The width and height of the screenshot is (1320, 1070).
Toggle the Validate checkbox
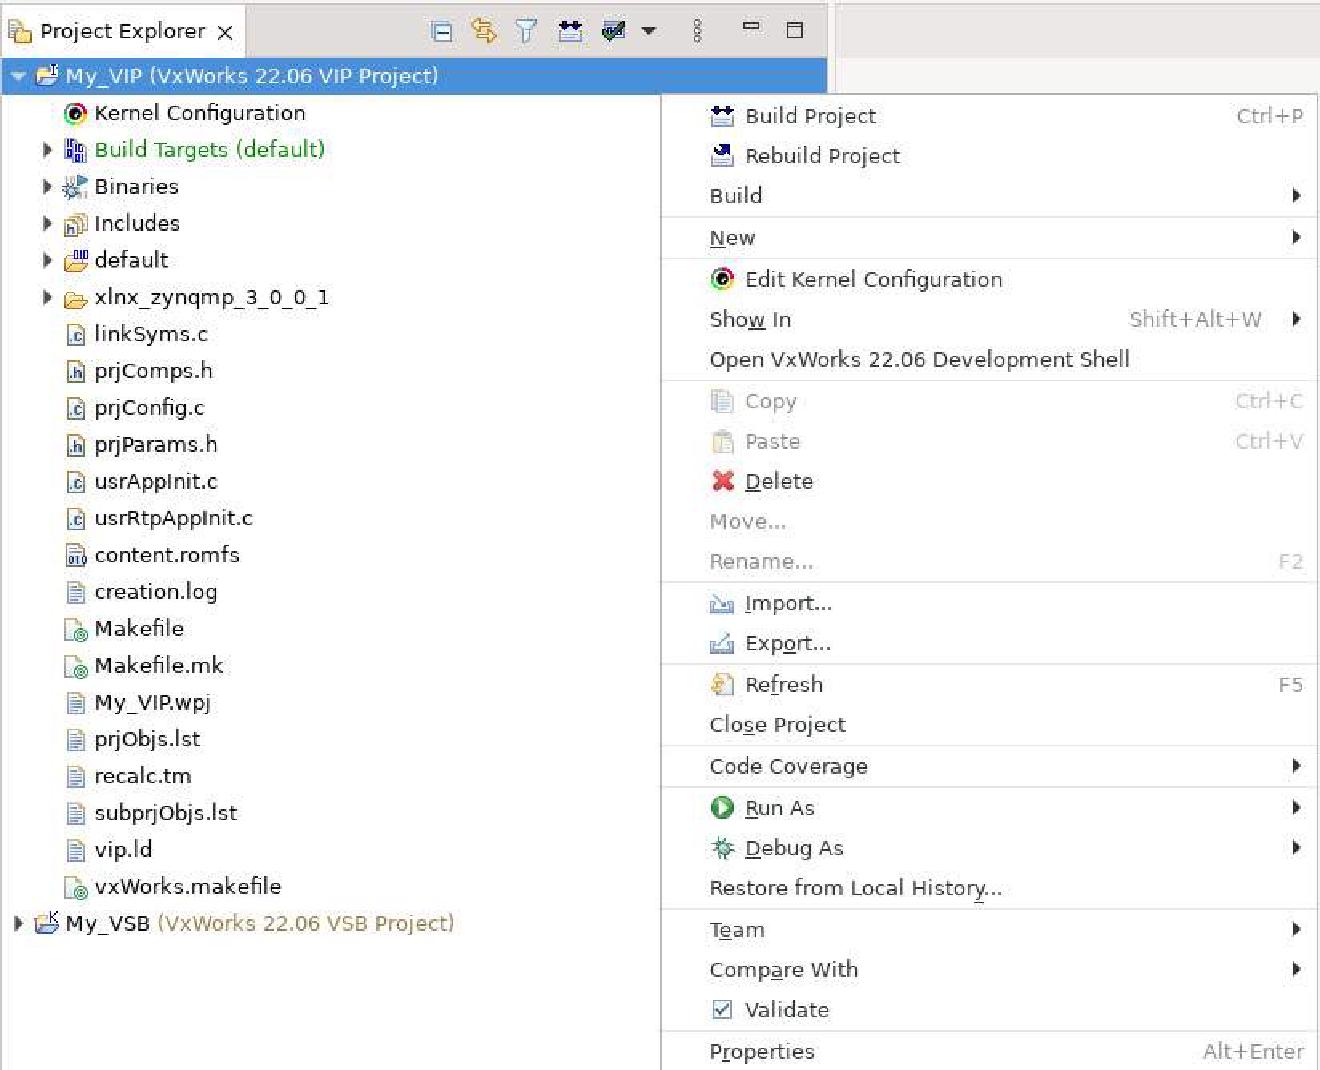(x=722, y=1010)
